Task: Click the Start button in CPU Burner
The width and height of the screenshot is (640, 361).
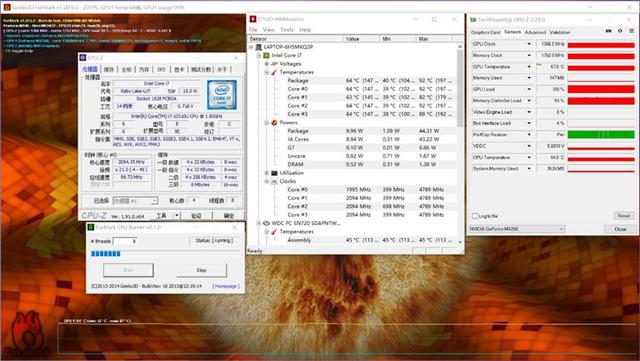Action: coord(128,270)
